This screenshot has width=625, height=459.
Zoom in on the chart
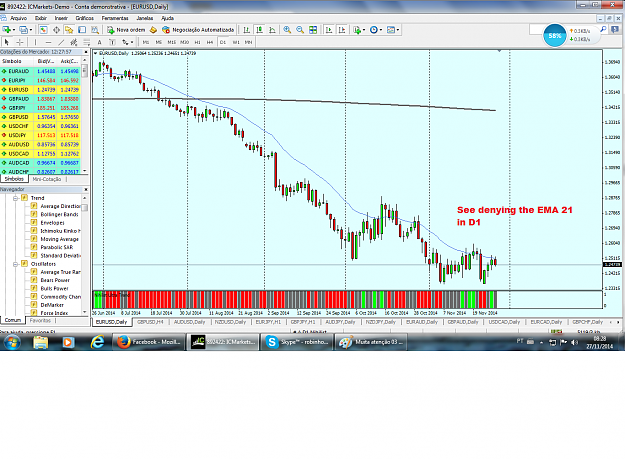(287, 30)
